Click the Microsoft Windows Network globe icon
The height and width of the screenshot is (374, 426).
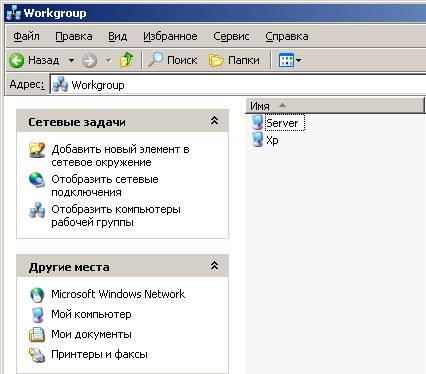37,295
